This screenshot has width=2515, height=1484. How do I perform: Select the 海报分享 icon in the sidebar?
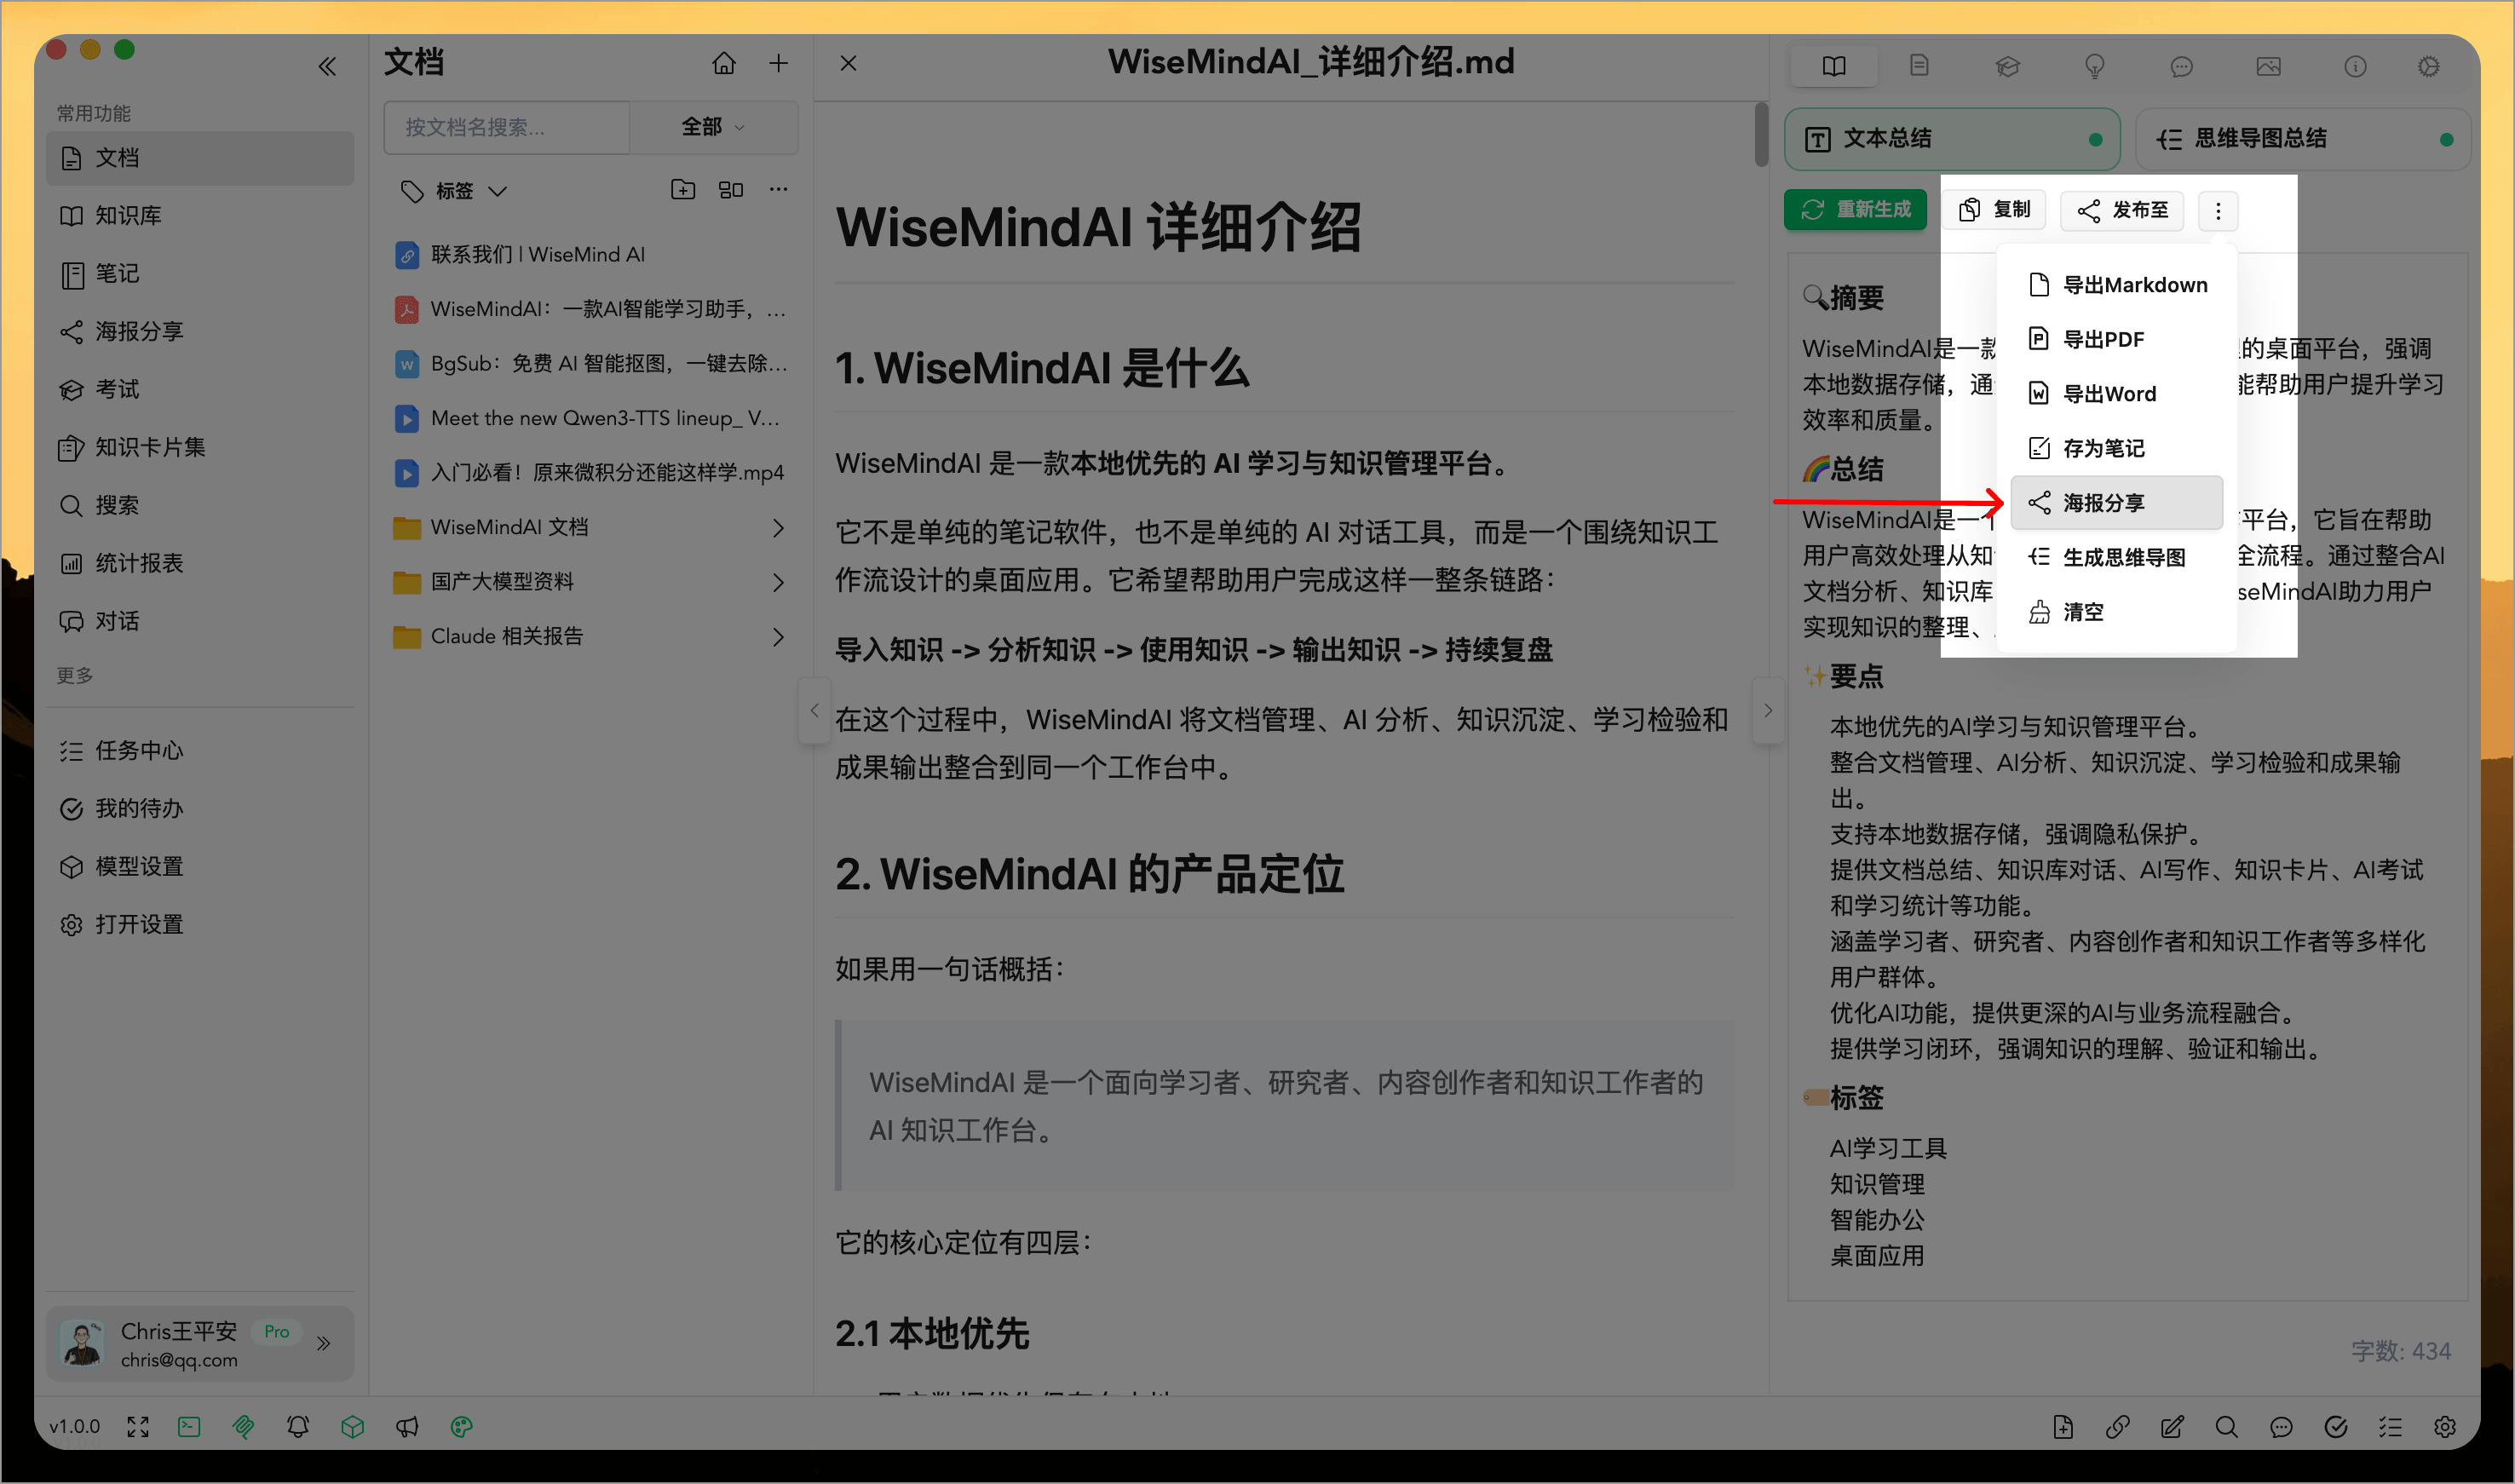[x=71, y=331]
